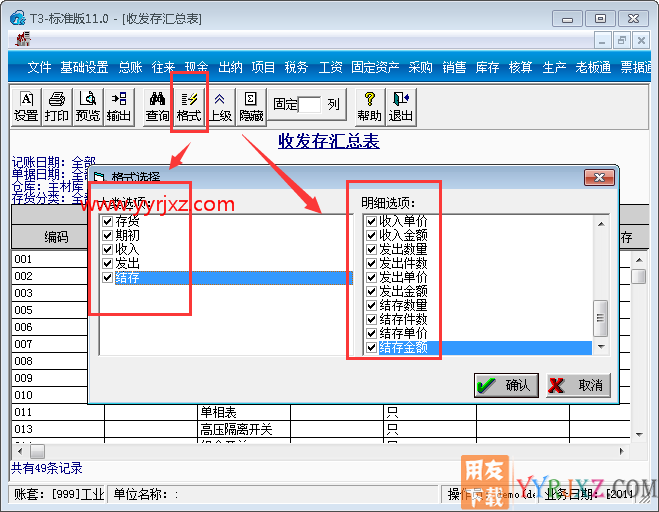Uncheck the 结存数量 checkbox
The width and height of the screenshot is (659, 512).
(x=371, y=305)
